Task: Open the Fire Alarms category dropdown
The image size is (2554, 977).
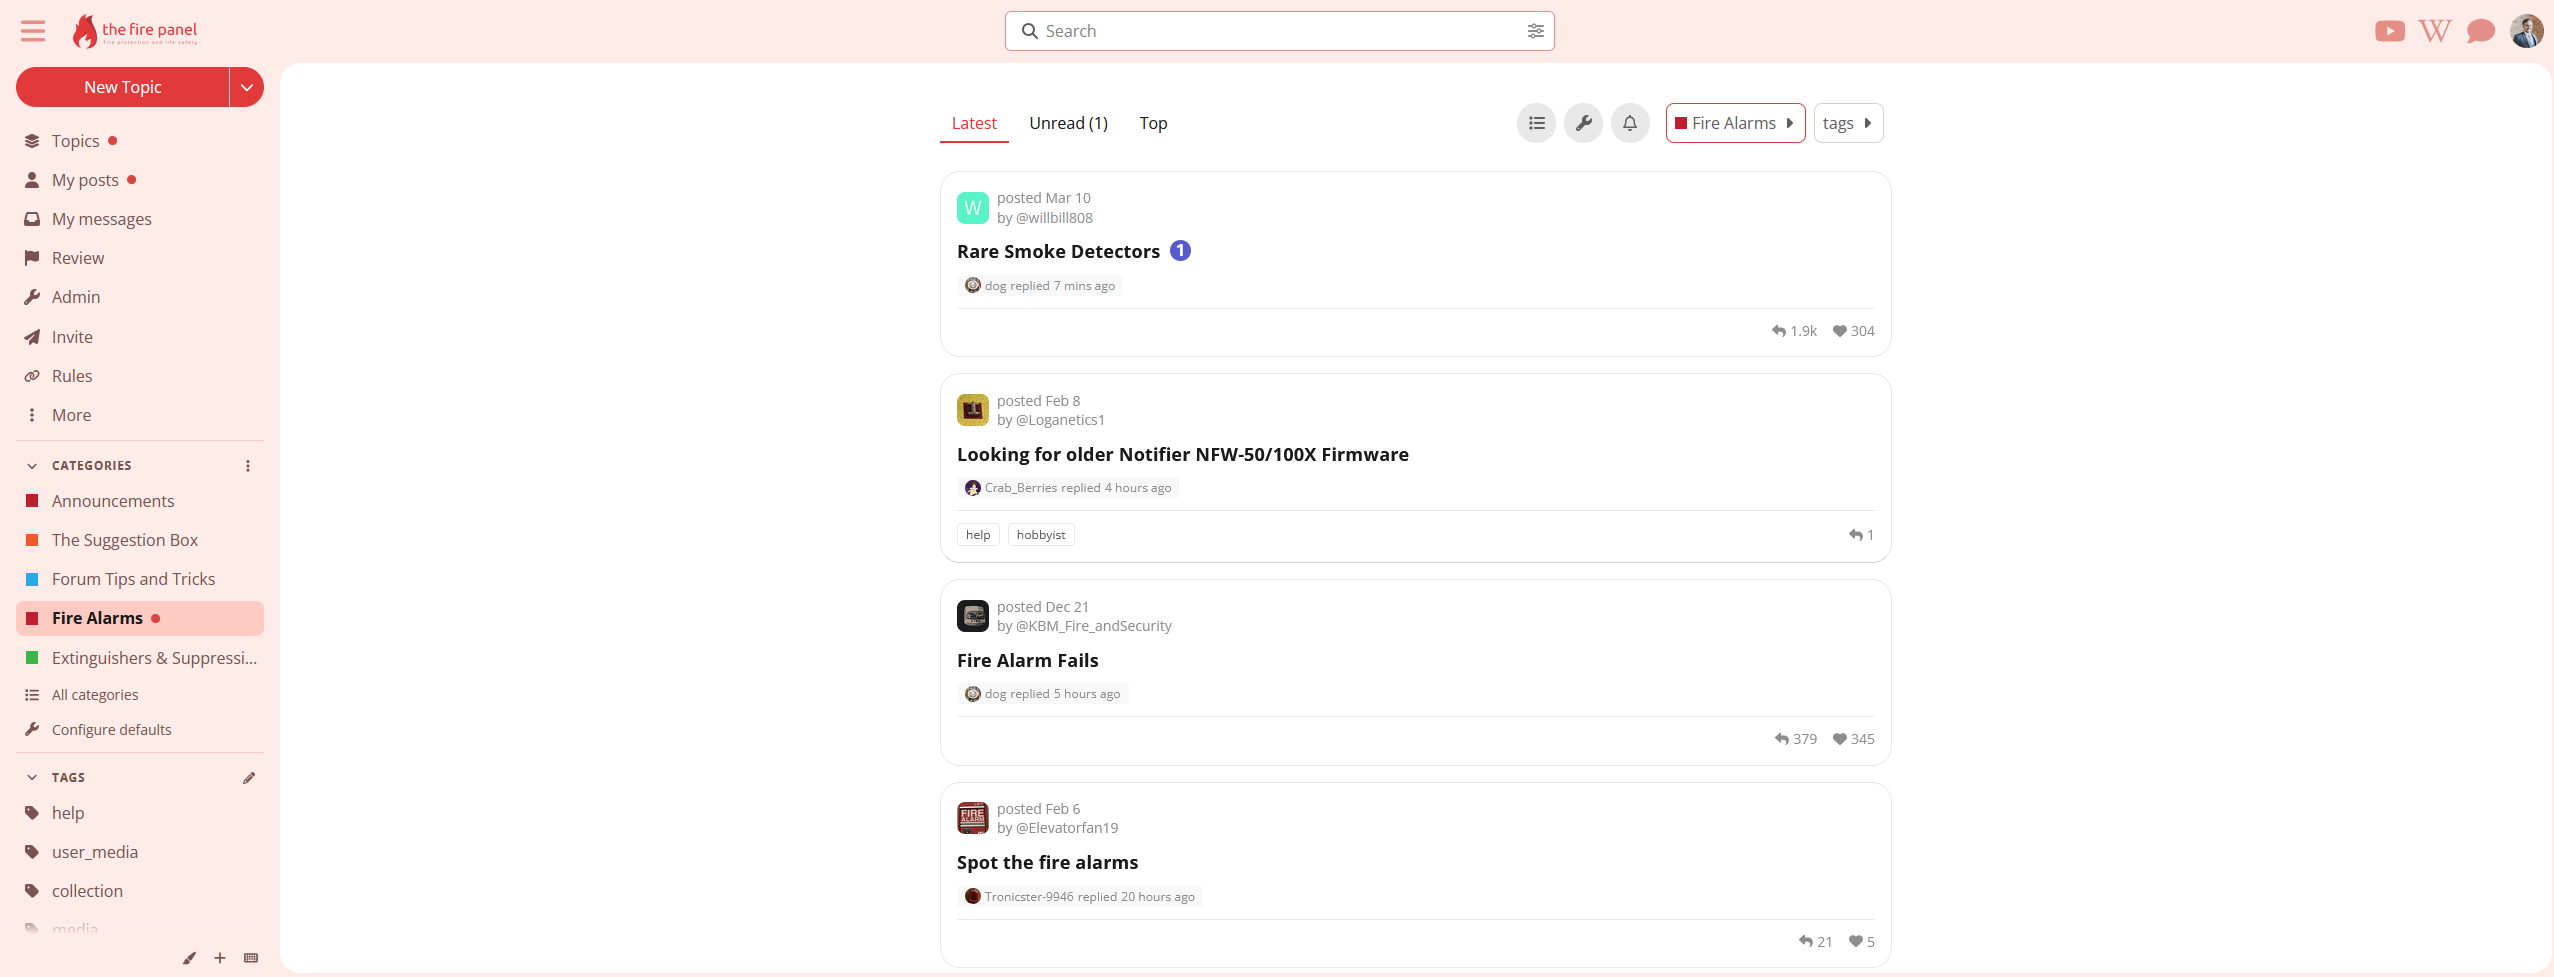Action: [x=1735, y=123]
